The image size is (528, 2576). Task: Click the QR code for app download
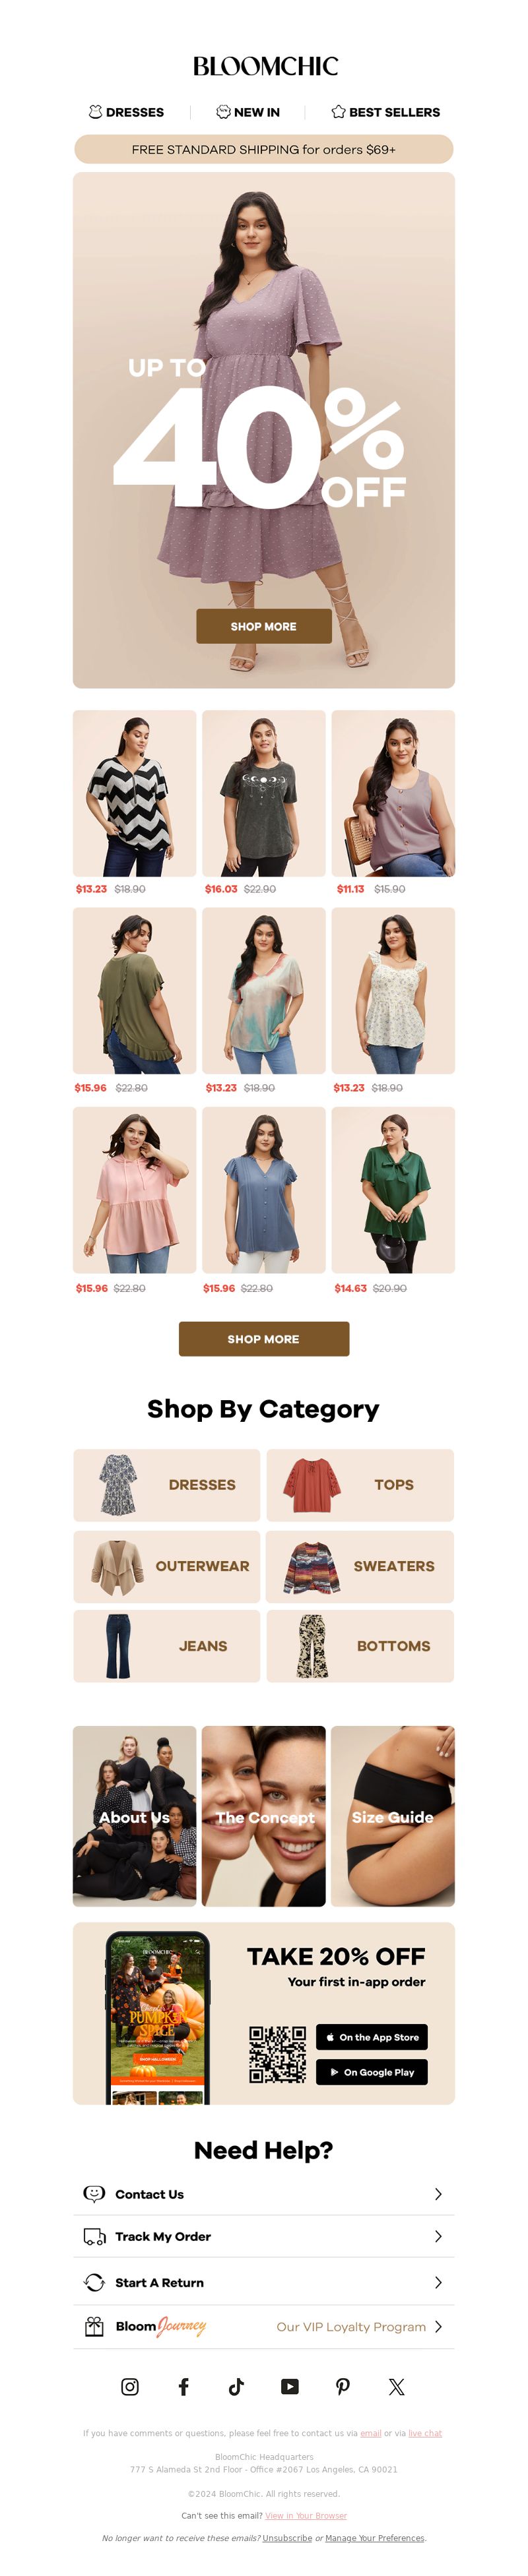point(277,2054)
